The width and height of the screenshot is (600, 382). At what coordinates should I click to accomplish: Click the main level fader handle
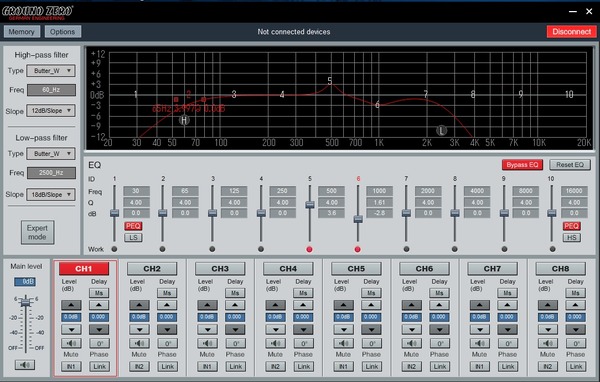coord(26,303)
